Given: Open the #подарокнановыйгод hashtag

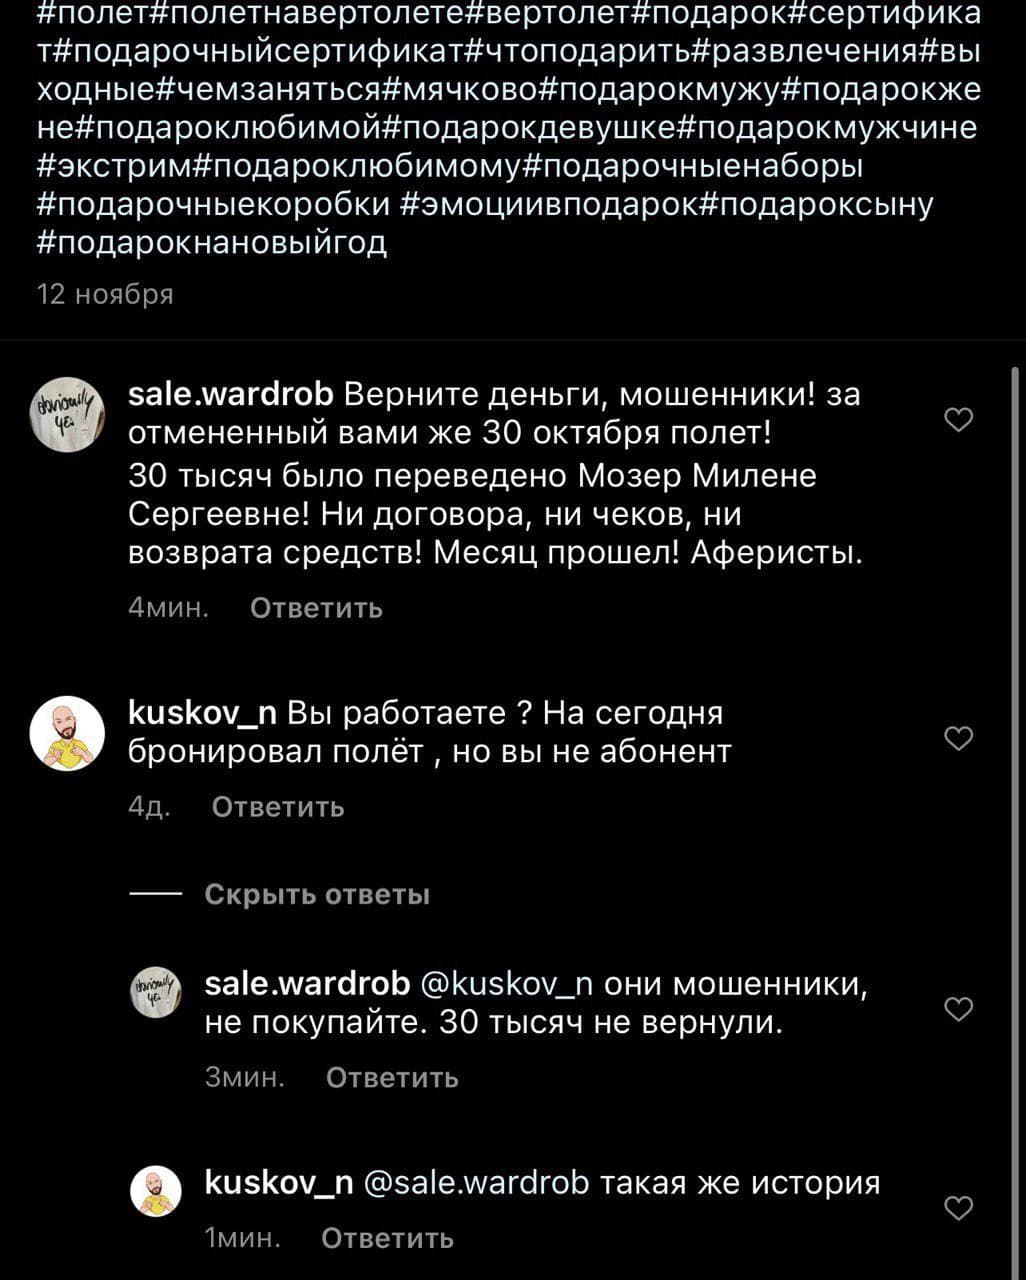Looking at the screenshot, I should point(212,243).
